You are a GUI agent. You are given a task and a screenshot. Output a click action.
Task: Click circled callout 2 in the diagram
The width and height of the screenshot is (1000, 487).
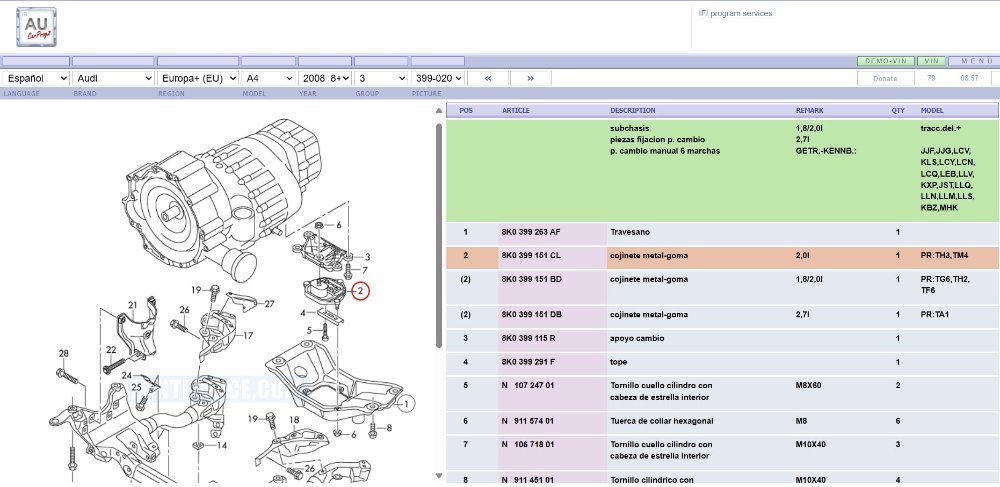pyautogui.click(x=360, y=291)
